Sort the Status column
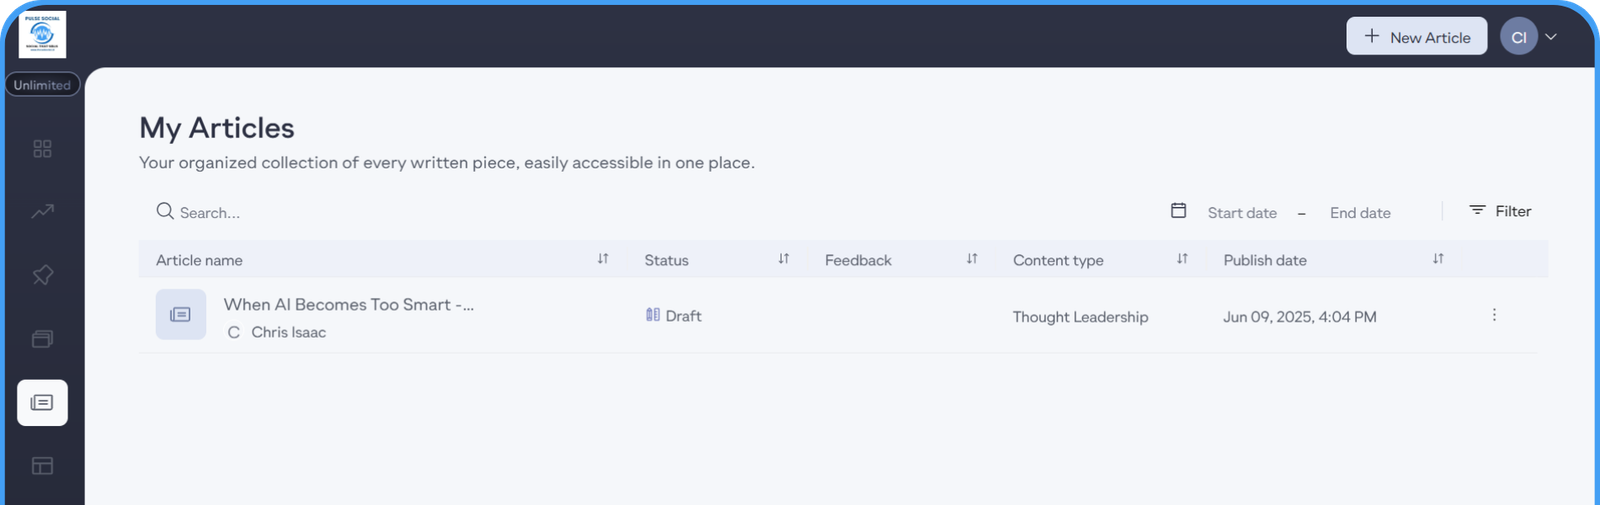Image resolution: width=1600 pixels, height=505 pixels. tap(784, 259)
